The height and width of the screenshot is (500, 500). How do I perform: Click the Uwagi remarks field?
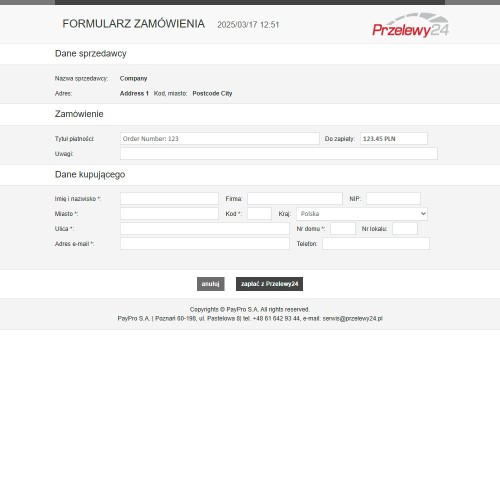tap(279, 154)
